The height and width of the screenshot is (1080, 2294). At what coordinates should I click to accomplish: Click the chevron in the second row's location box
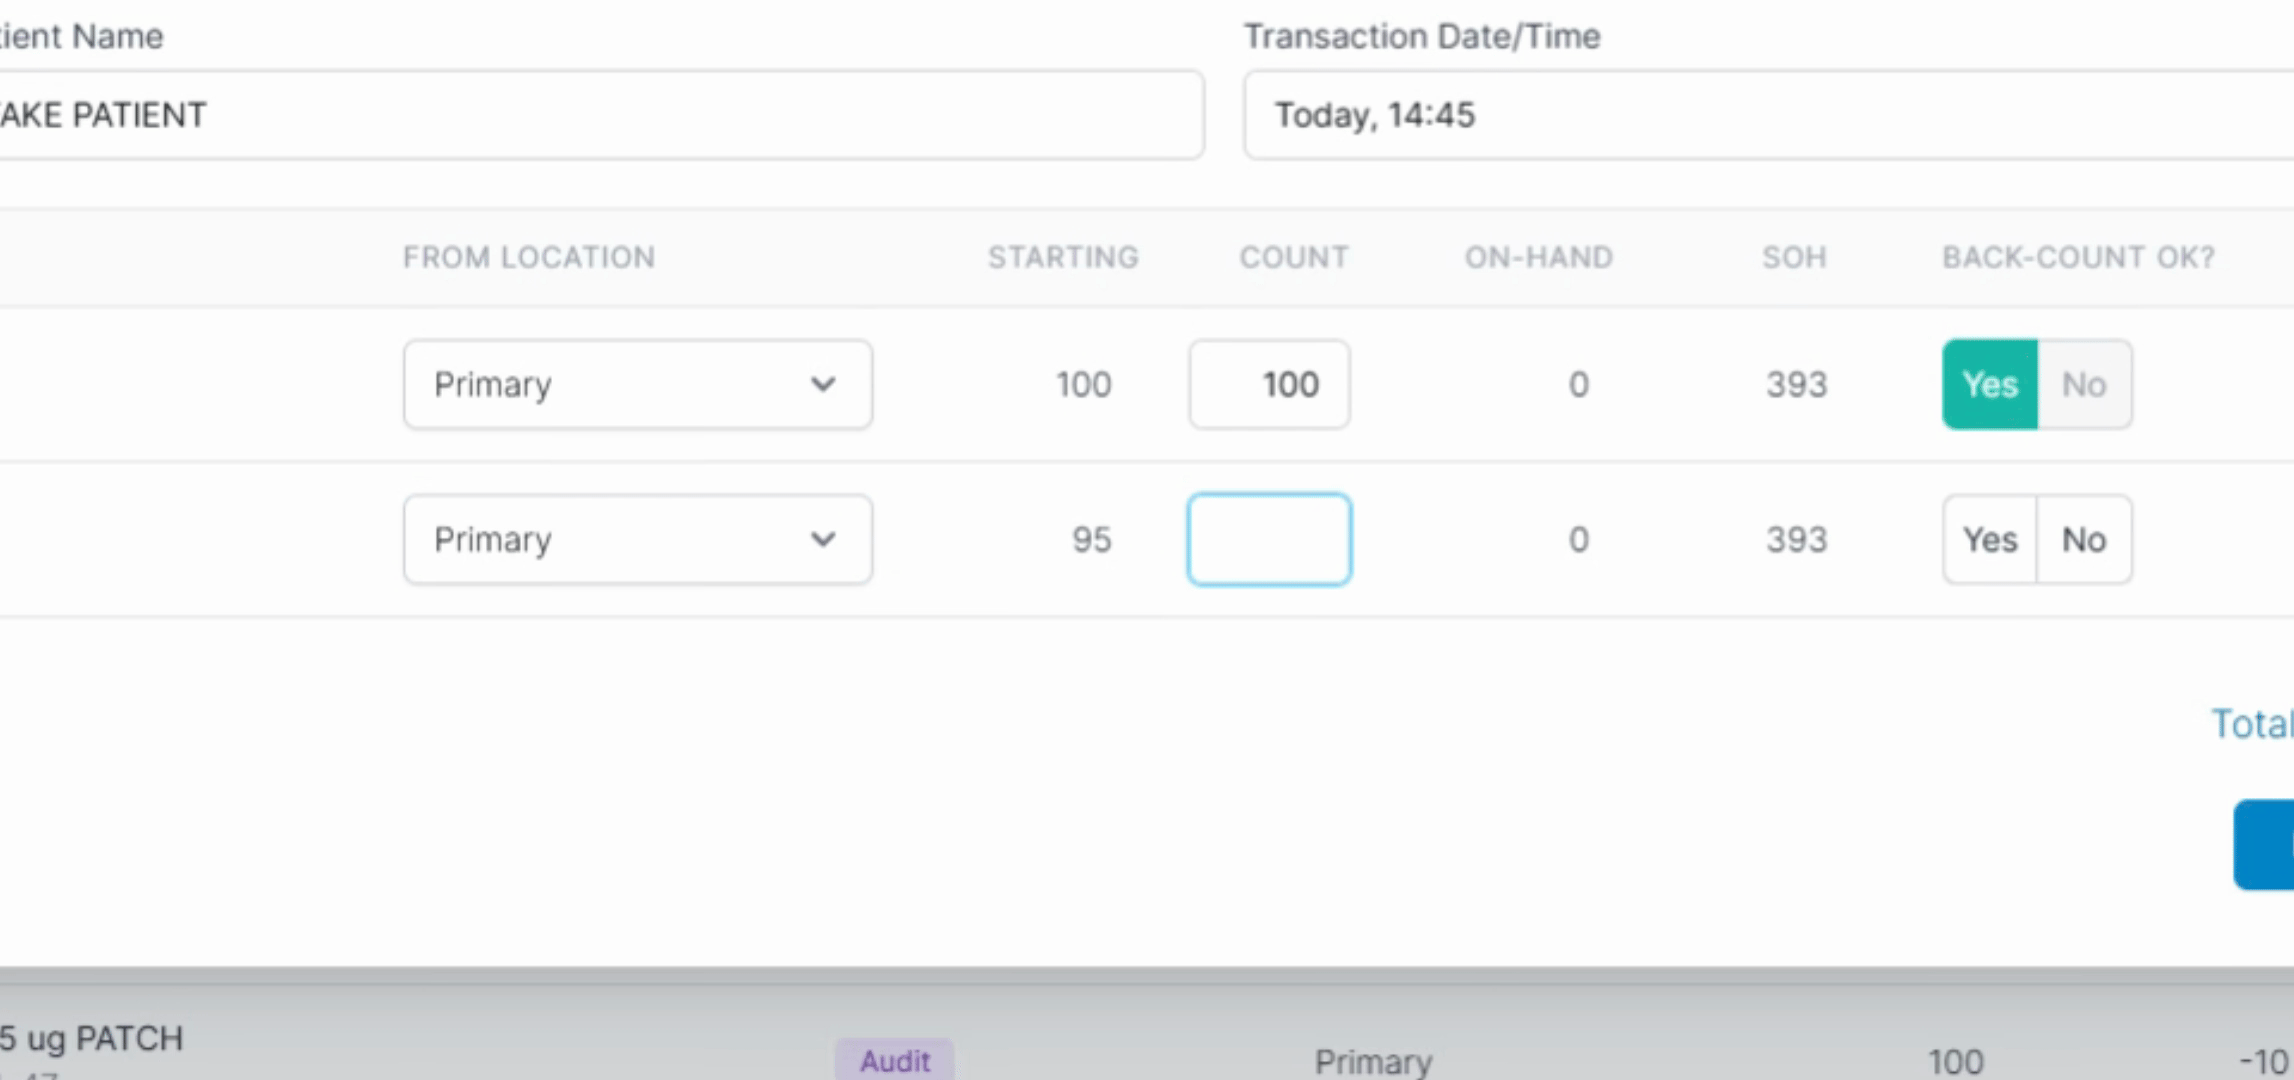point(823,539)
